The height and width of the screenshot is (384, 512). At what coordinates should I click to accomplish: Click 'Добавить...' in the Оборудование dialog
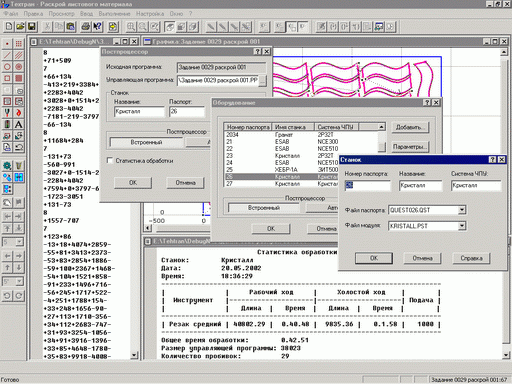410,127
